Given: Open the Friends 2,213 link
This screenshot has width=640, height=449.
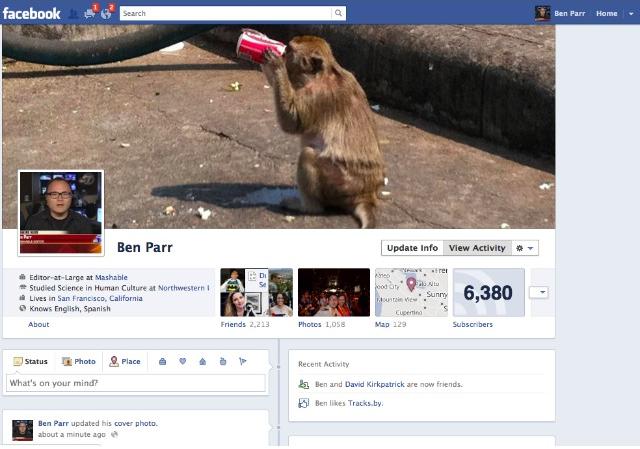Looking at the screenshot, I should (x=245, y=325).
